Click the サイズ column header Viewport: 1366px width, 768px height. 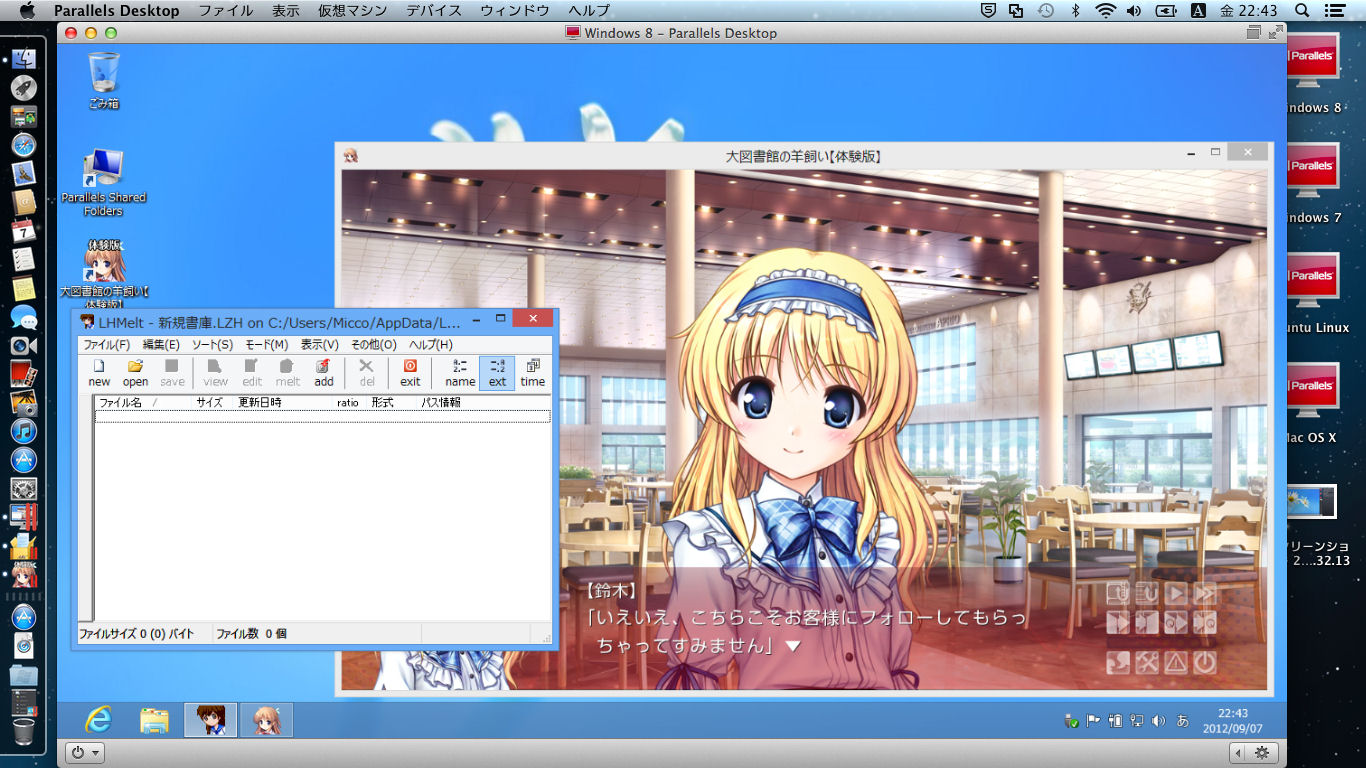point(212,402)
